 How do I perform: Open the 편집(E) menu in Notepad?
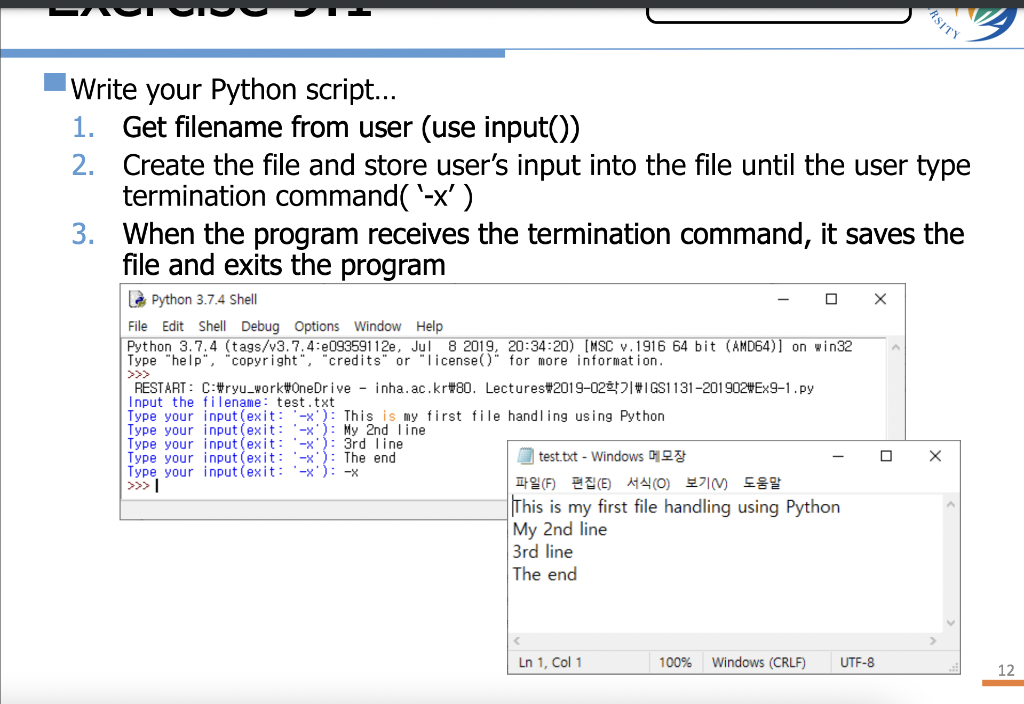coord(591,483)
